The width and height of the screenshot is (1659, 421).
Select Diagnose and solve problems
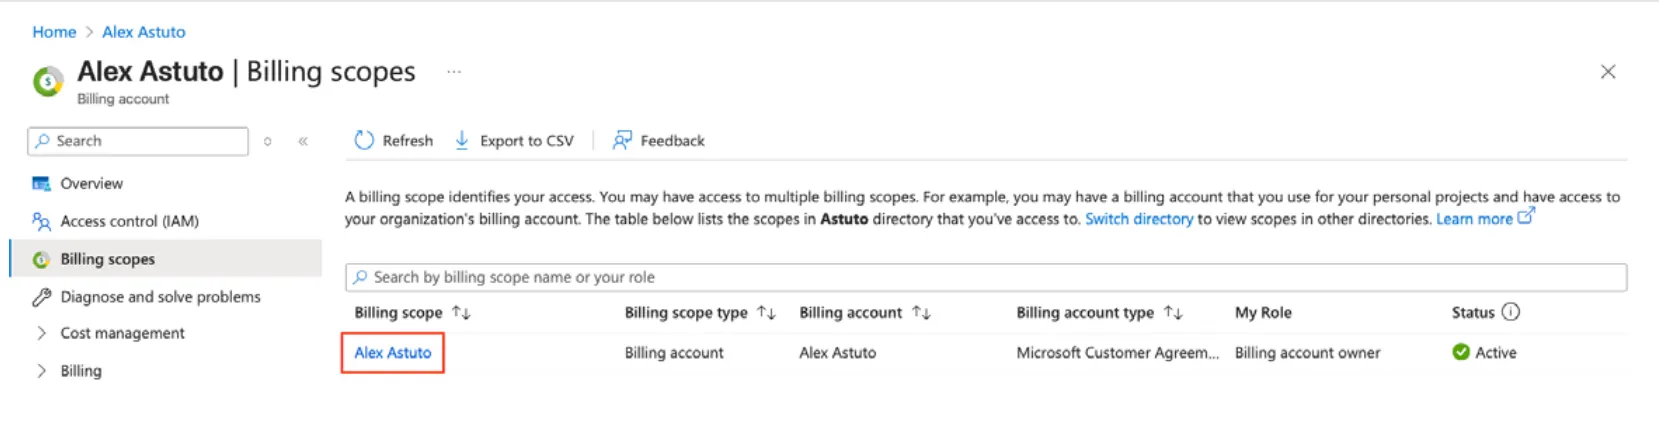(160, 297)
